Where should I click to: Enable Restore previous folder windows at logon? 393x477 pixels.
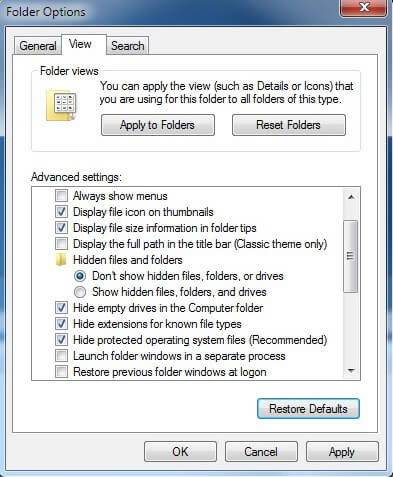point(61,371)
